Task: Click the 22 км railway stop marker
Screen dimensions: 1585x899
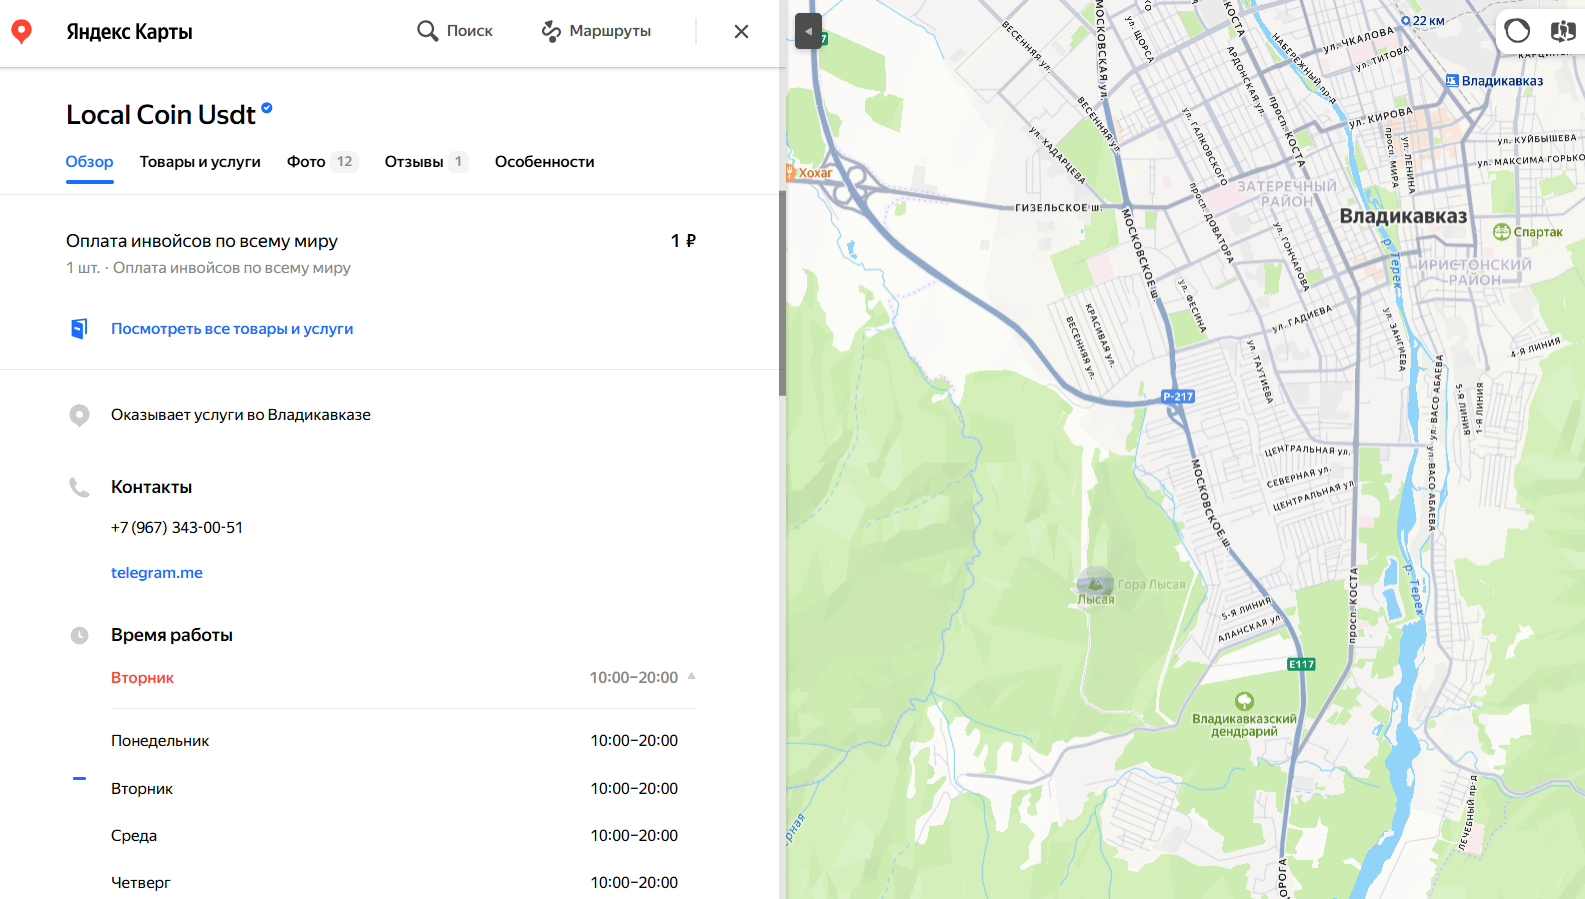Action: [1405, 20]
